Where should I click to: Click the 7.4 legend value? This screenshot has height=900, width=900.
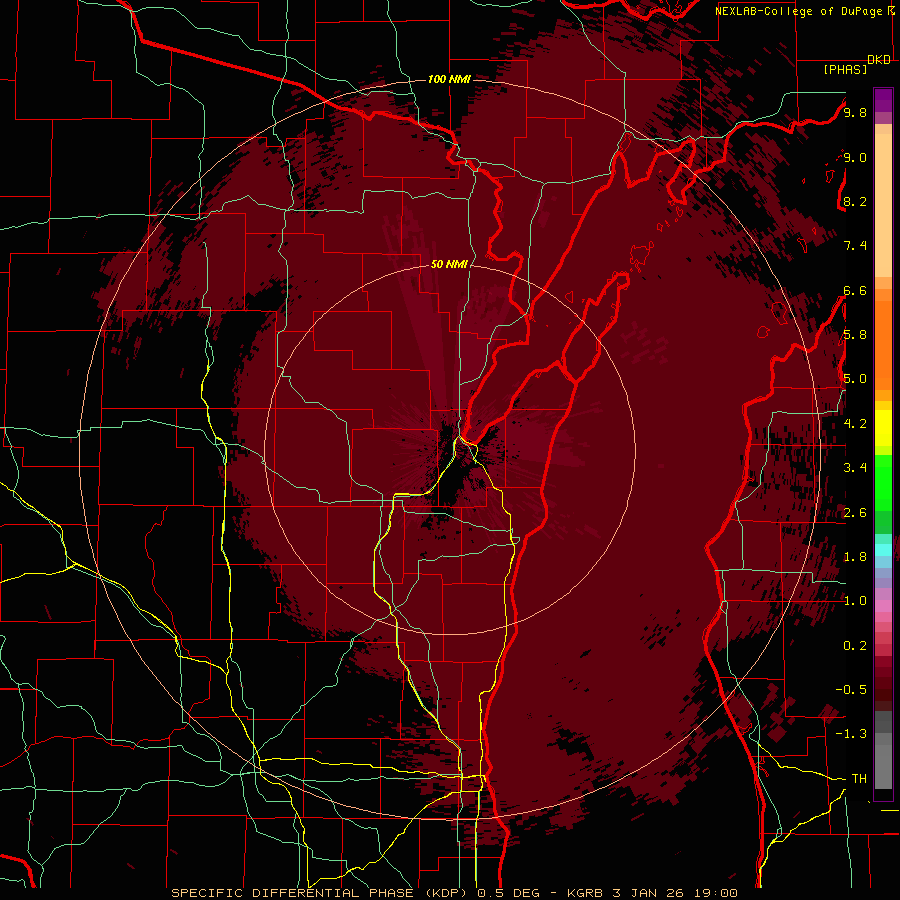coord(855,246)
